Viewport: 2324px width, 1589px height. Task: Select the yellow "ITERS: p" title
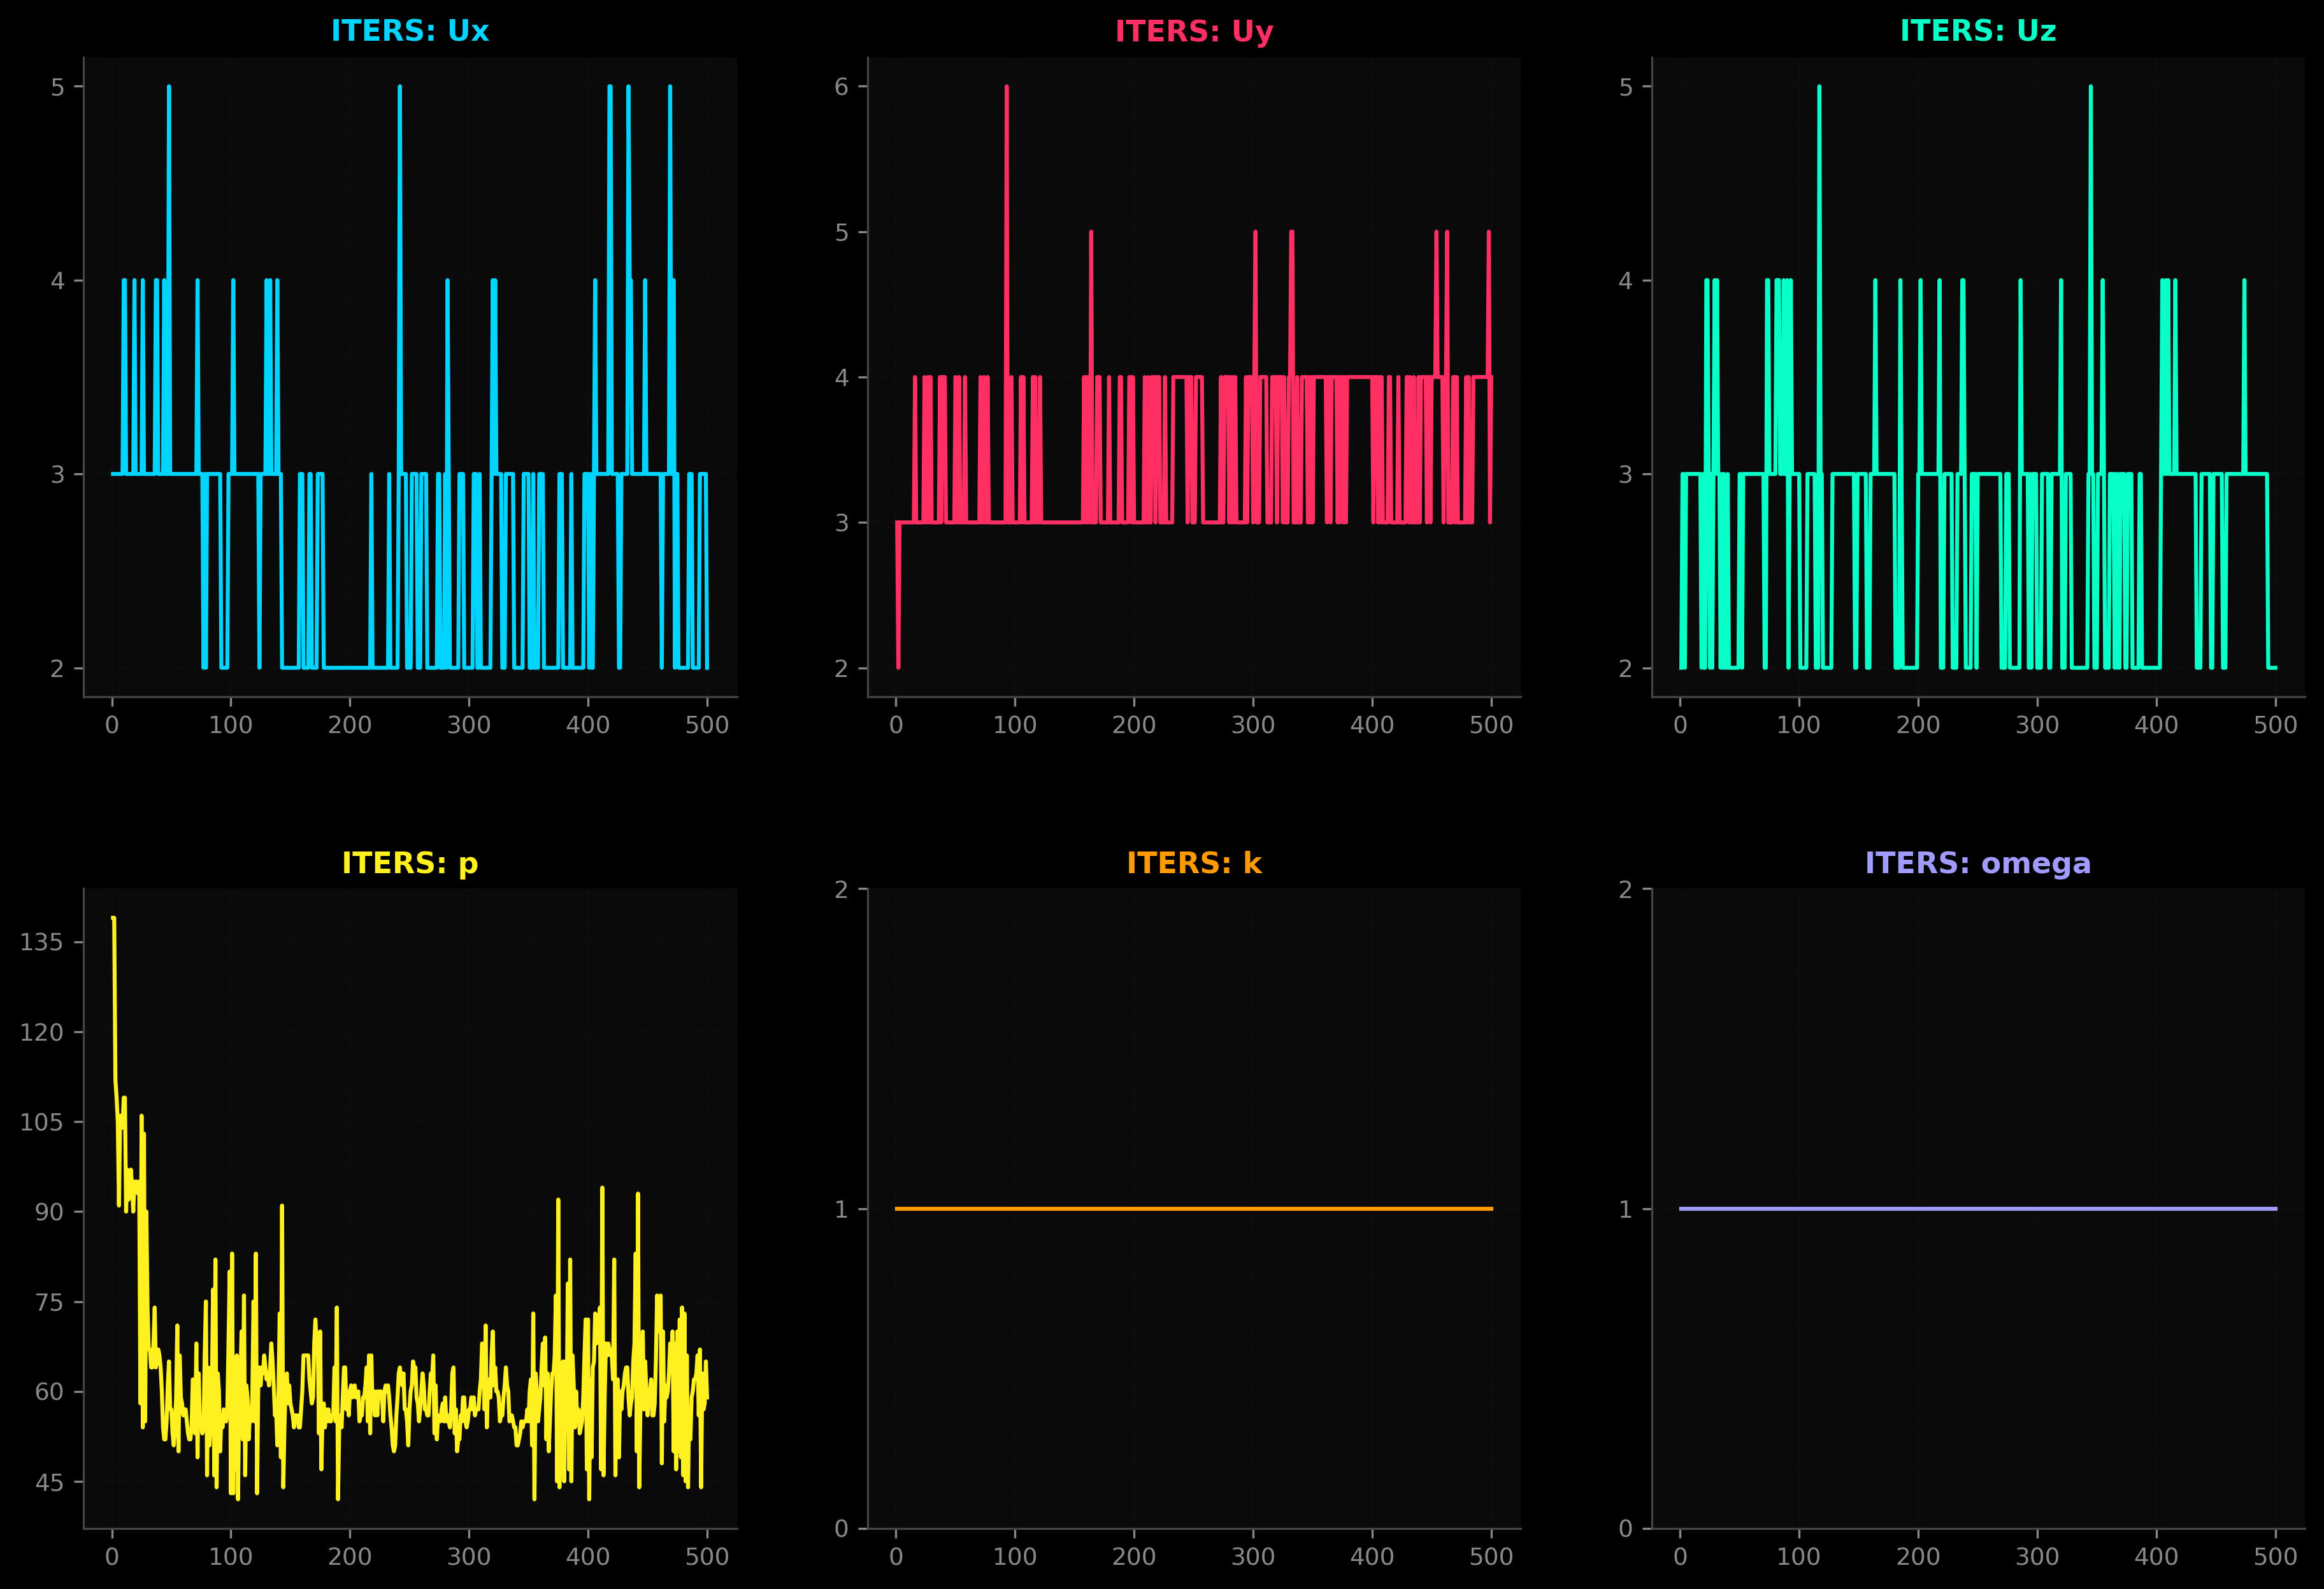click(x=410, y=864)
